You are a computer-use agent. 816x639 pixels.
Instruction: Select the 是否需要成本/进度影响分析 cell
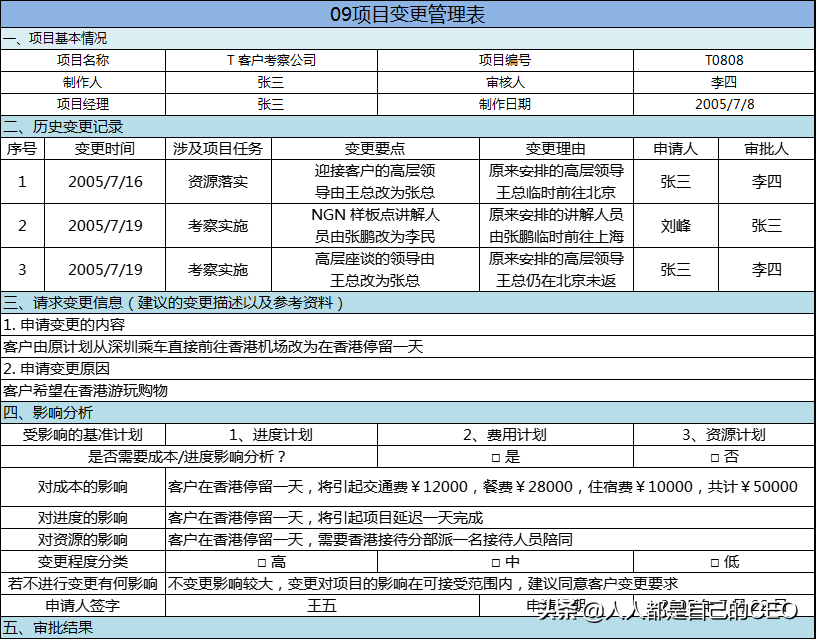click(188, 457)
